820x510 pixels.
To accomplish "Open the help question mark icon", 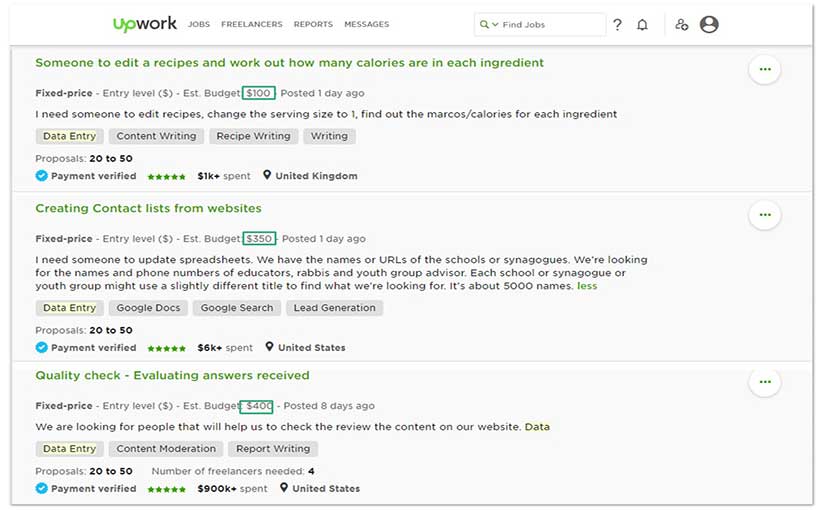I will tap(618, 25).
